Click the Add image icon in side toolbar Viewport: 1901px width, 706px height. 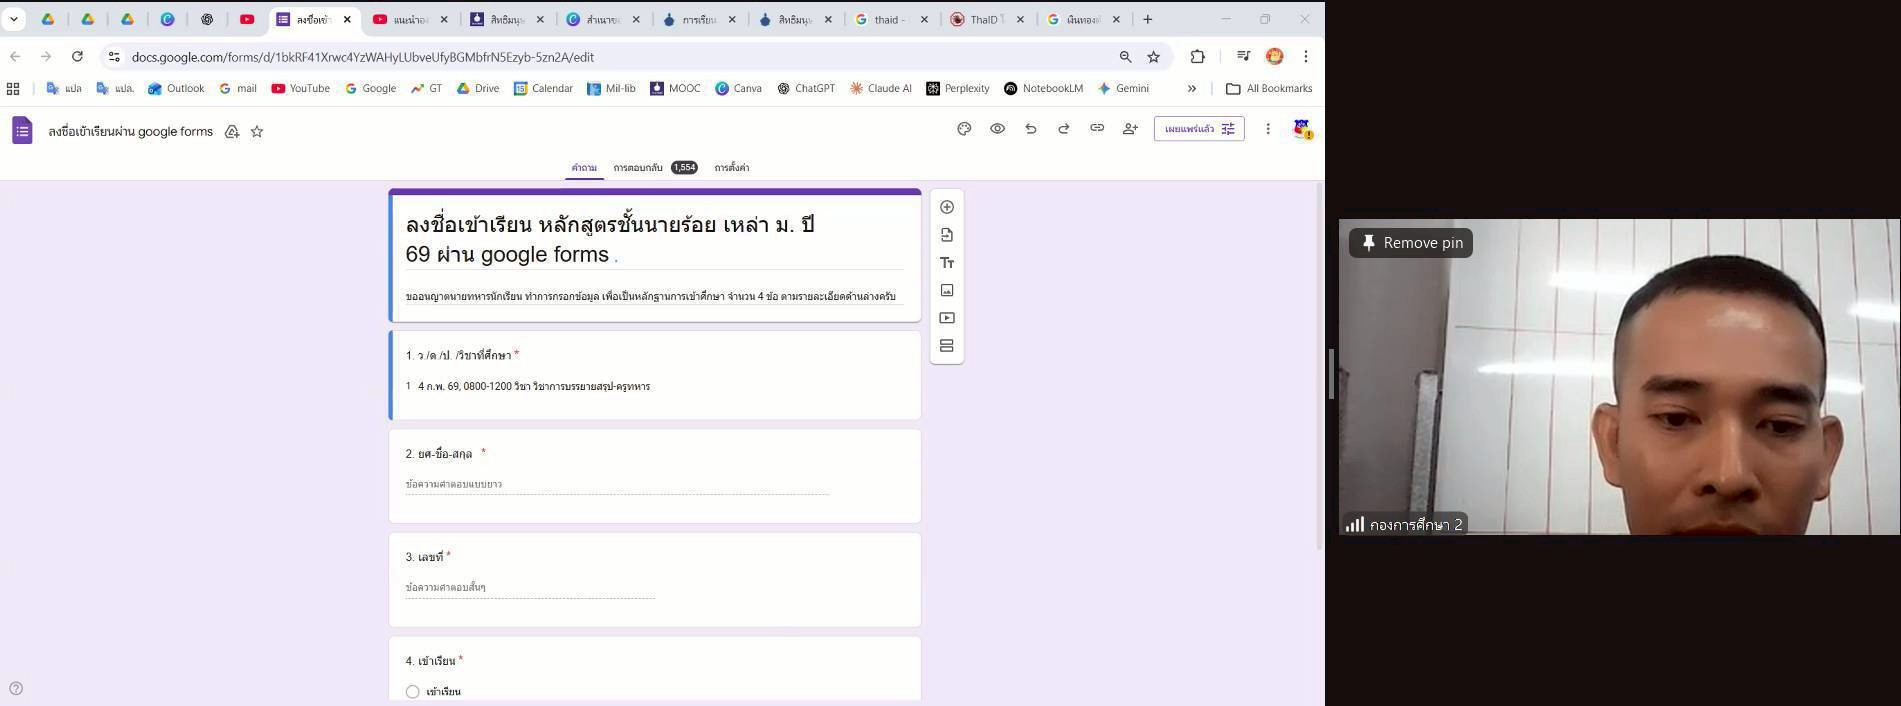[x=946, y=290]
